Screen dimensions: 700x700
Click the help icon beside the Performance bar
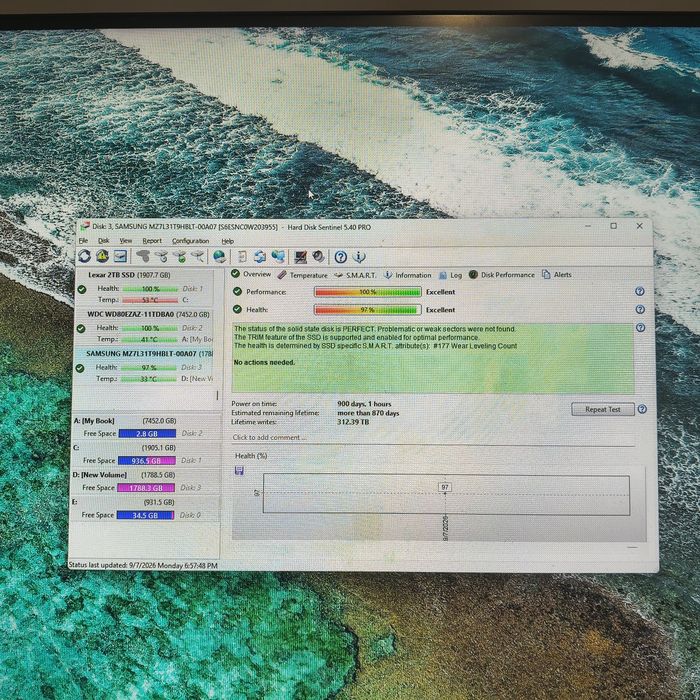[640, 292]
